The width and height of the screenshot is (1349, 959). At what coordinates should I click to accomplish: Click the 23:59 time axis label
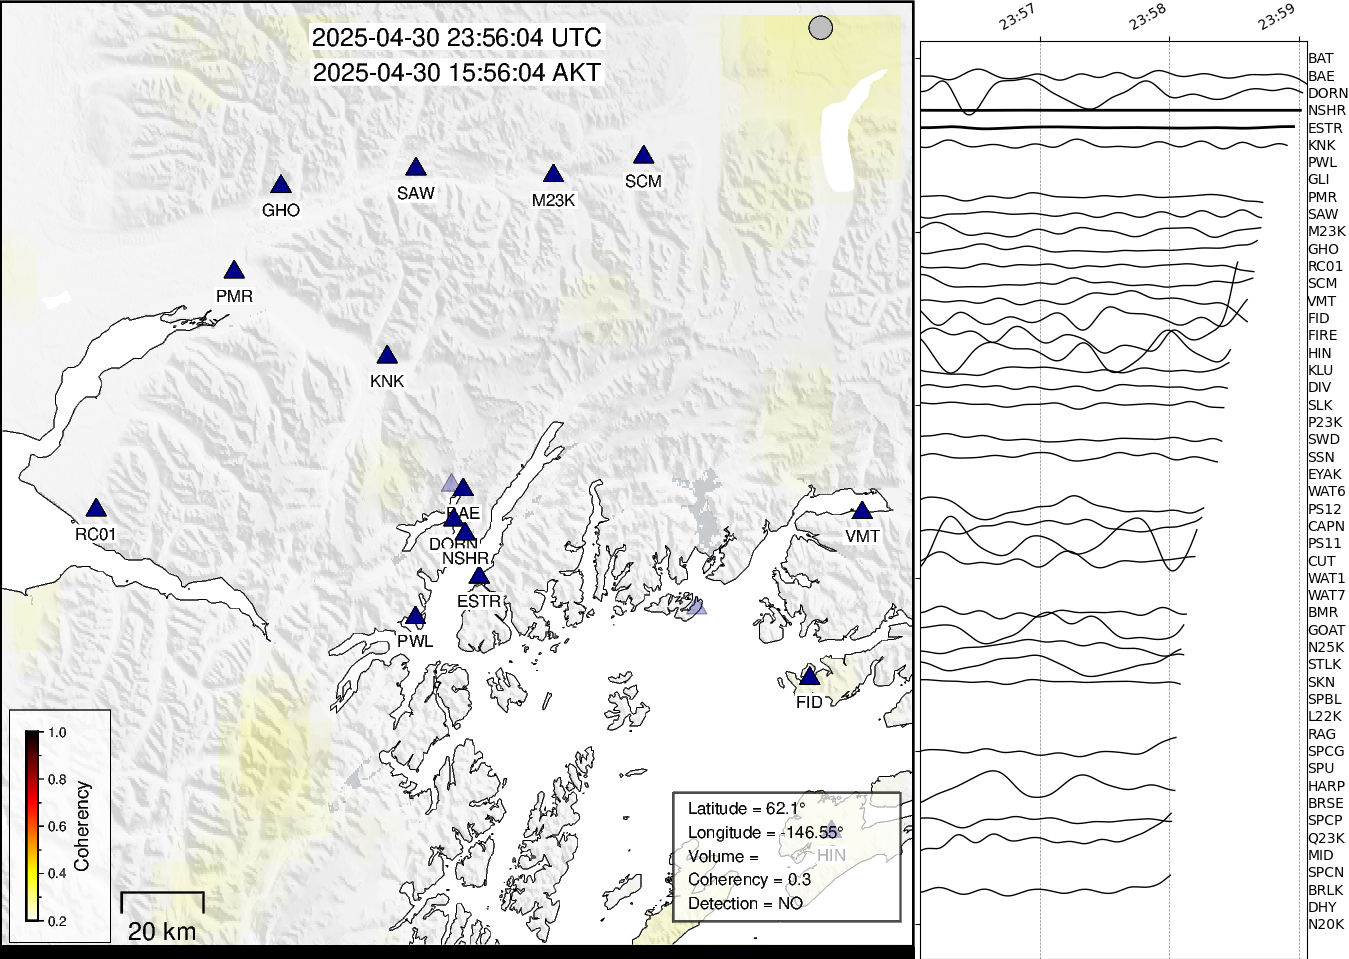(x=1277, y=18)
